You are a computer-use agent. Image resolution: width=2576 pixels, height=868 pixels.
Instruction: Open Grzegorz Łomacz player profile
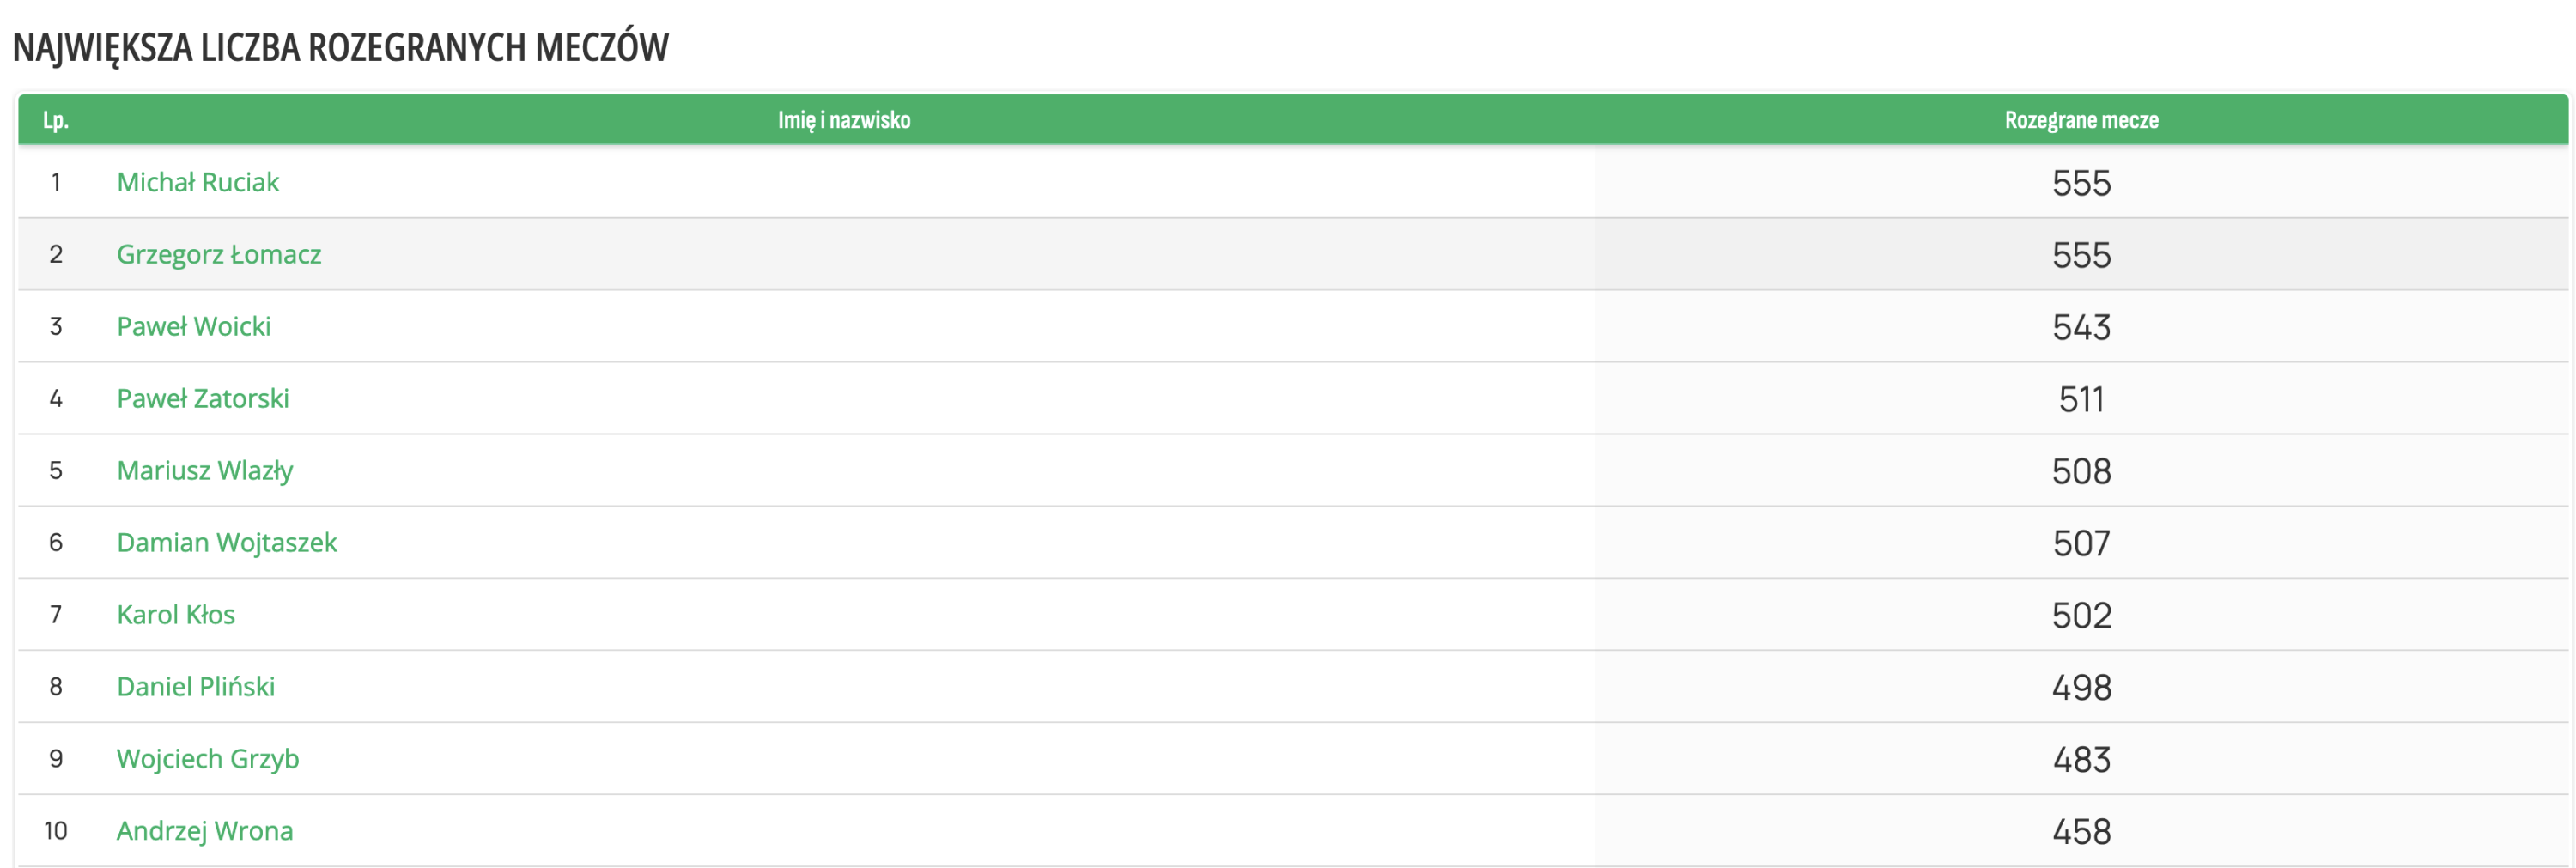pos(219,254)
